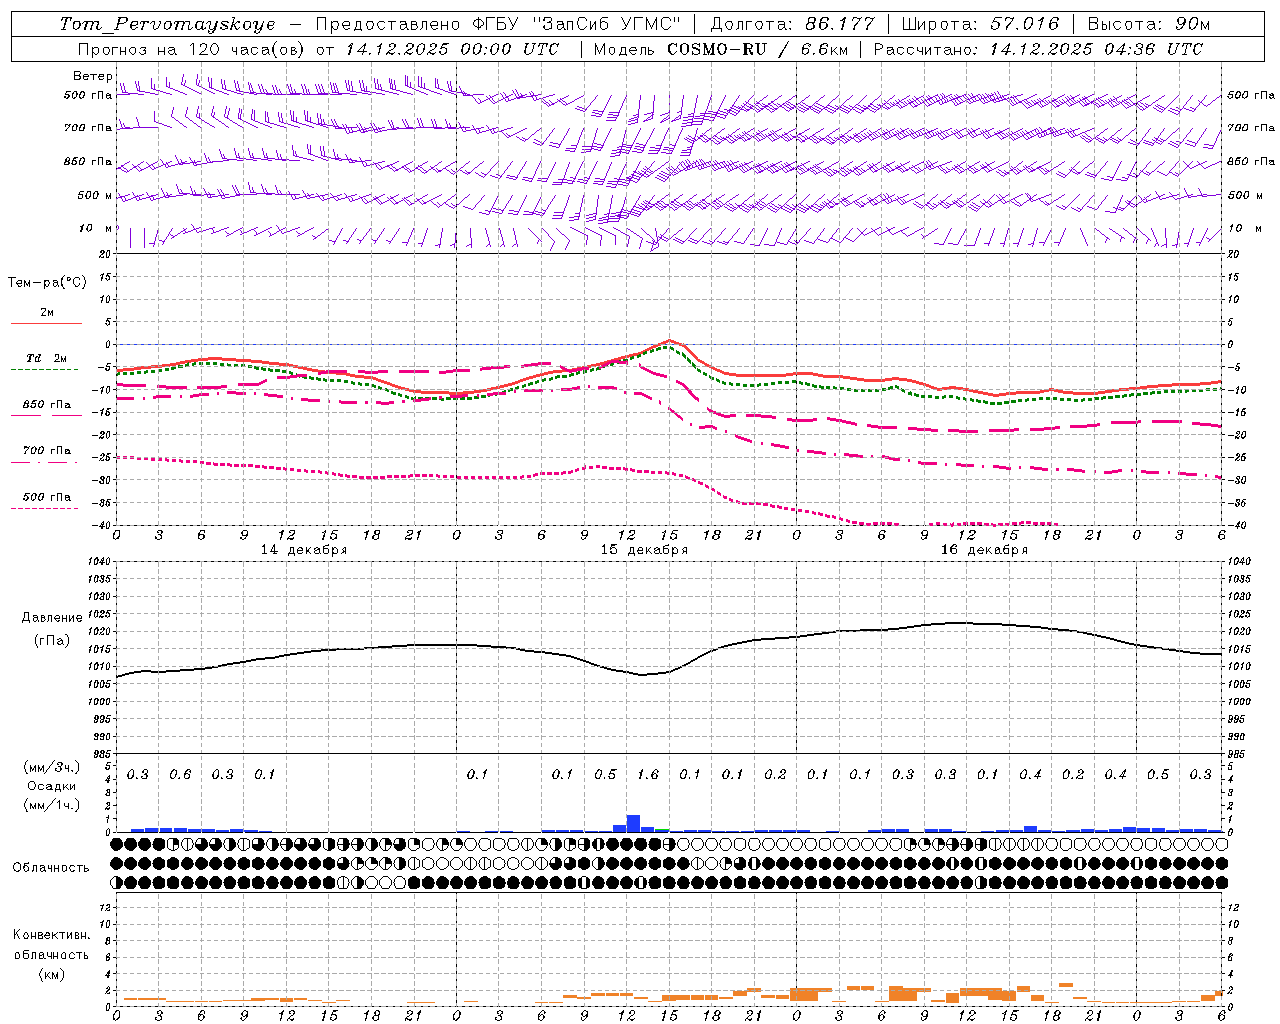
Task: Click the computed time 14.12.2025 04:36 UTC
Action: pos(1096,49)
